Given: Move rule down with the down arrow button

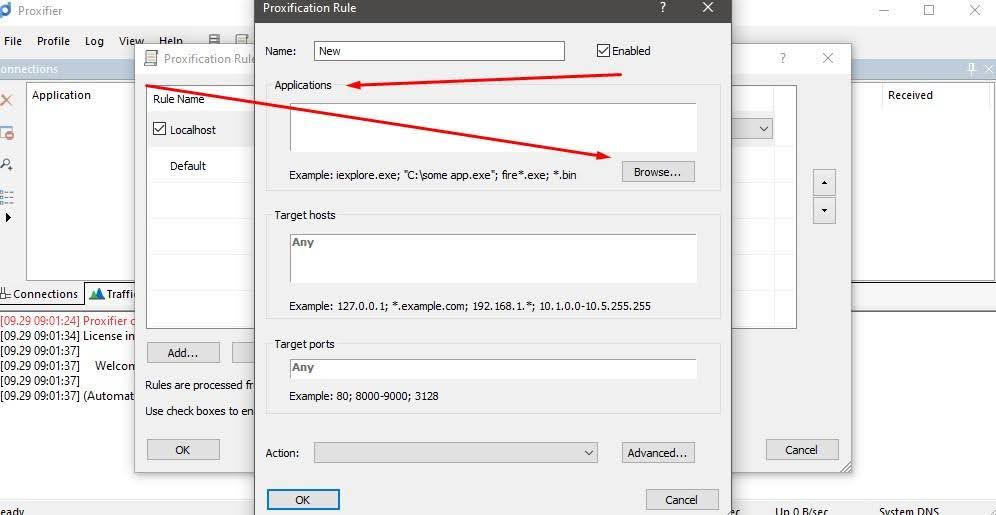Looking at the screenshot, I should [x=824, y=210].
